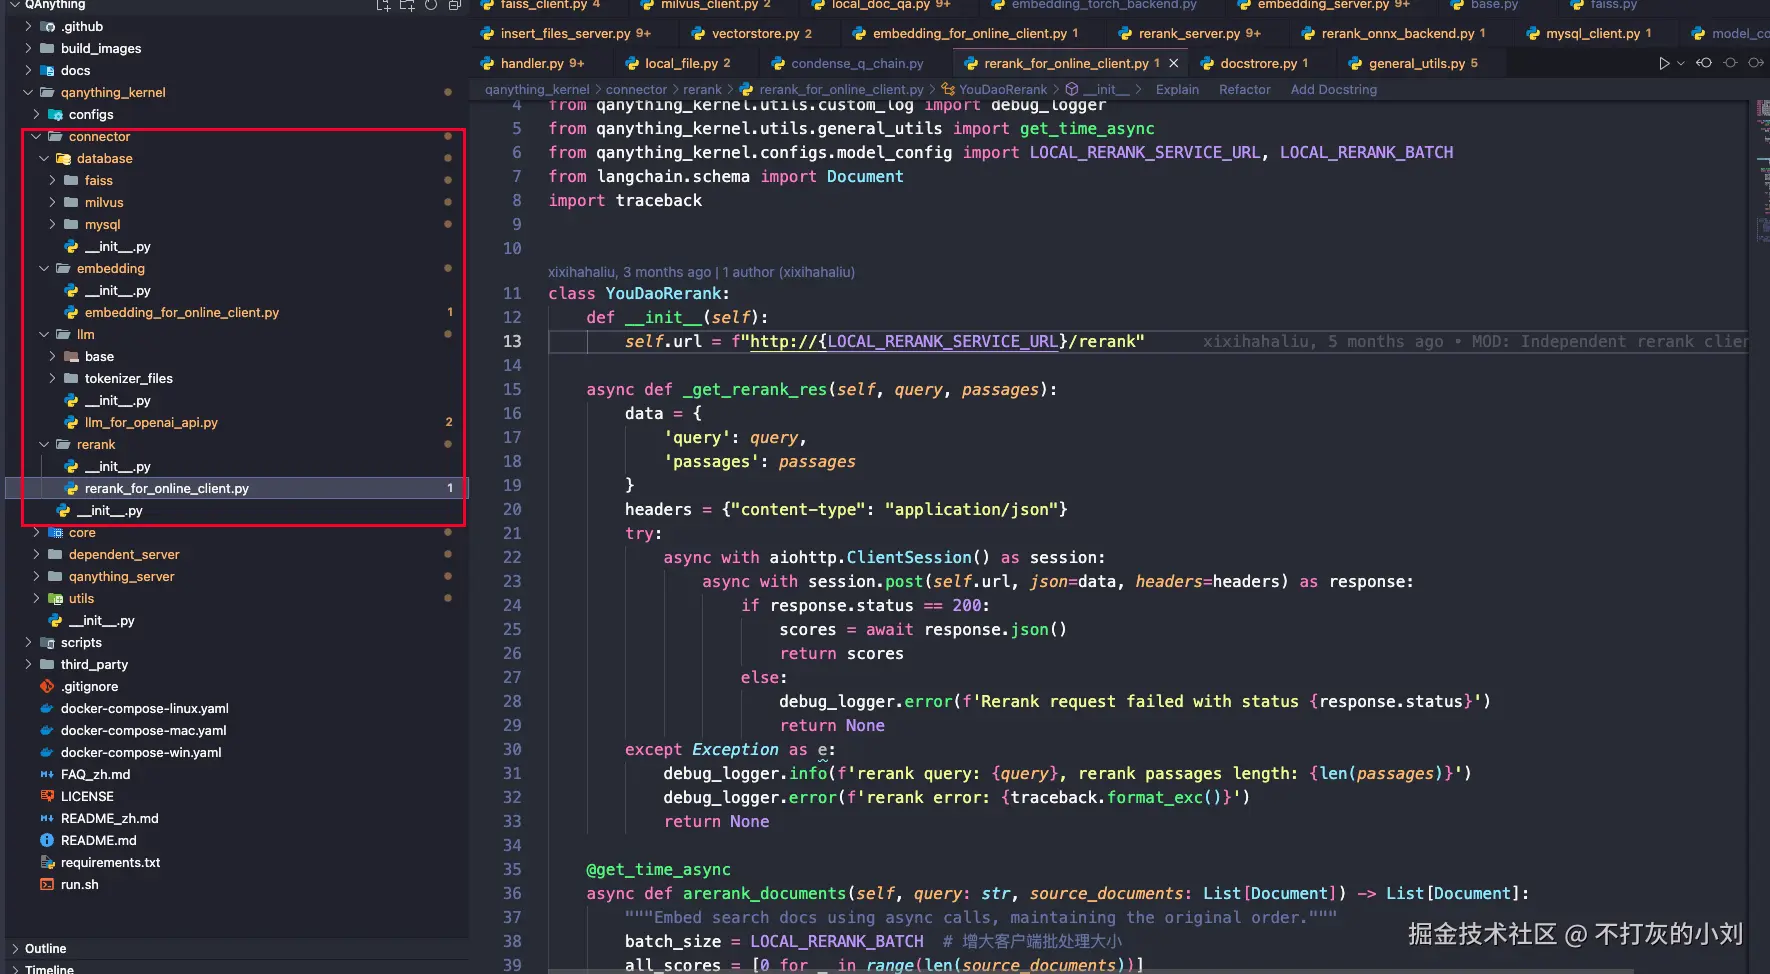The height and width of the screenshot is (974, 1770).
Task: Click the Docker icon for docker-compose-win.yaml
Action: [47, 753]
